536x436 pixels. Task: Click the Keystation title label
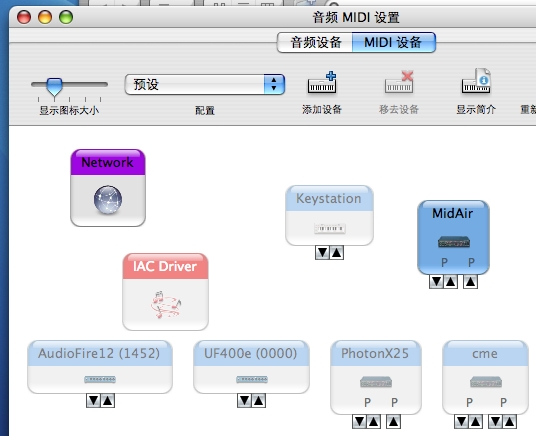click(x=329, y=199)
